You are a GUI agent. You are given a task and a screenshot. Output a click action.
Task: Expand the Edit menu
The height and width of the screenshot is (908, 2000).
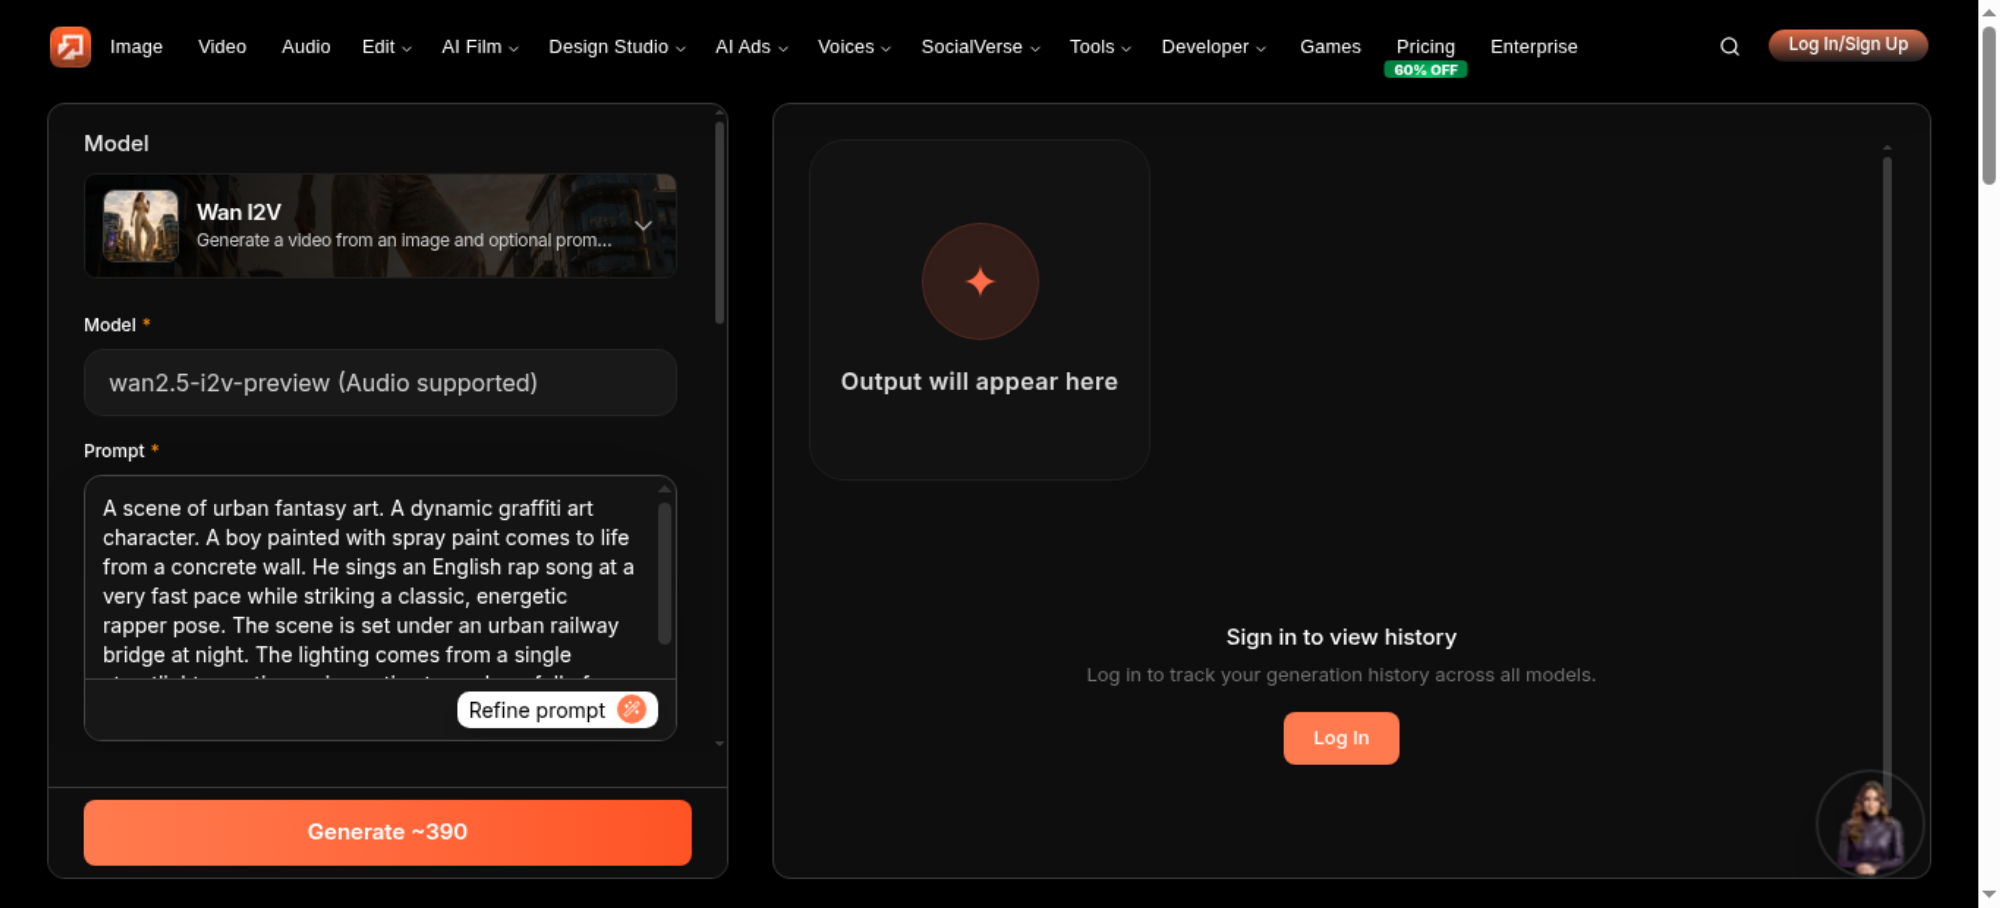click(x=386, y=47)
